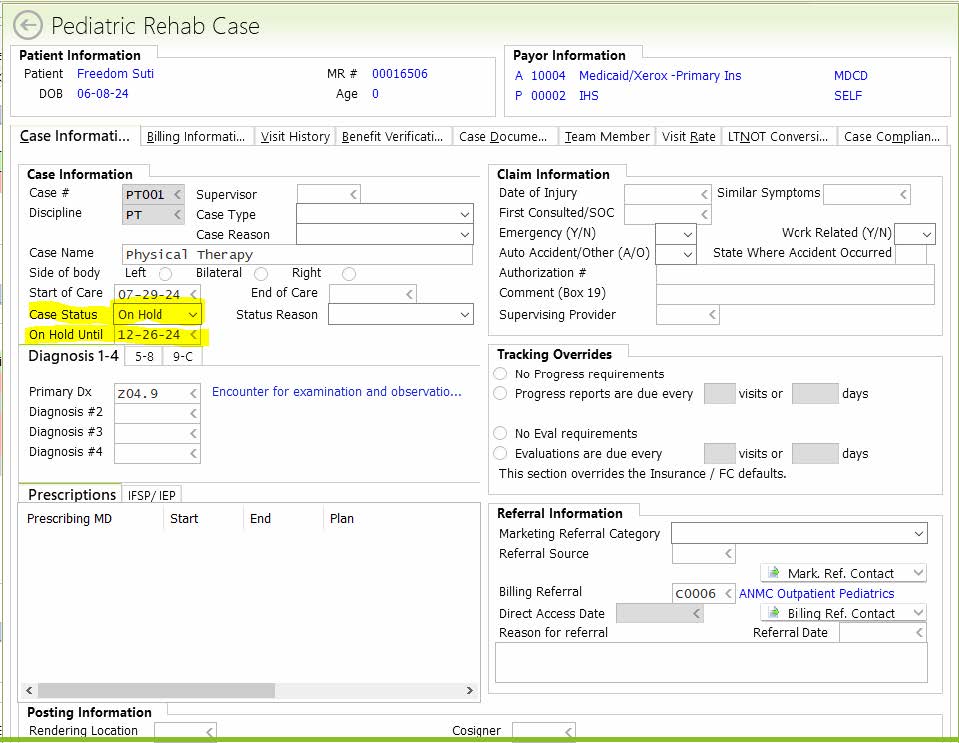Click the Prescriptions horizontal scrollbar
This screenshot has width=959, height=743.
[x=155, y=690]
